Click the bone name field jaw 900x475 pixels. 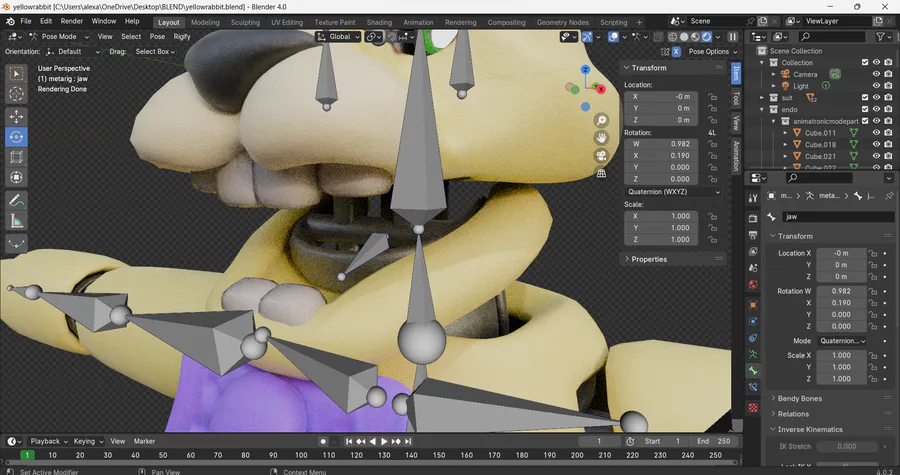[838, 217]
